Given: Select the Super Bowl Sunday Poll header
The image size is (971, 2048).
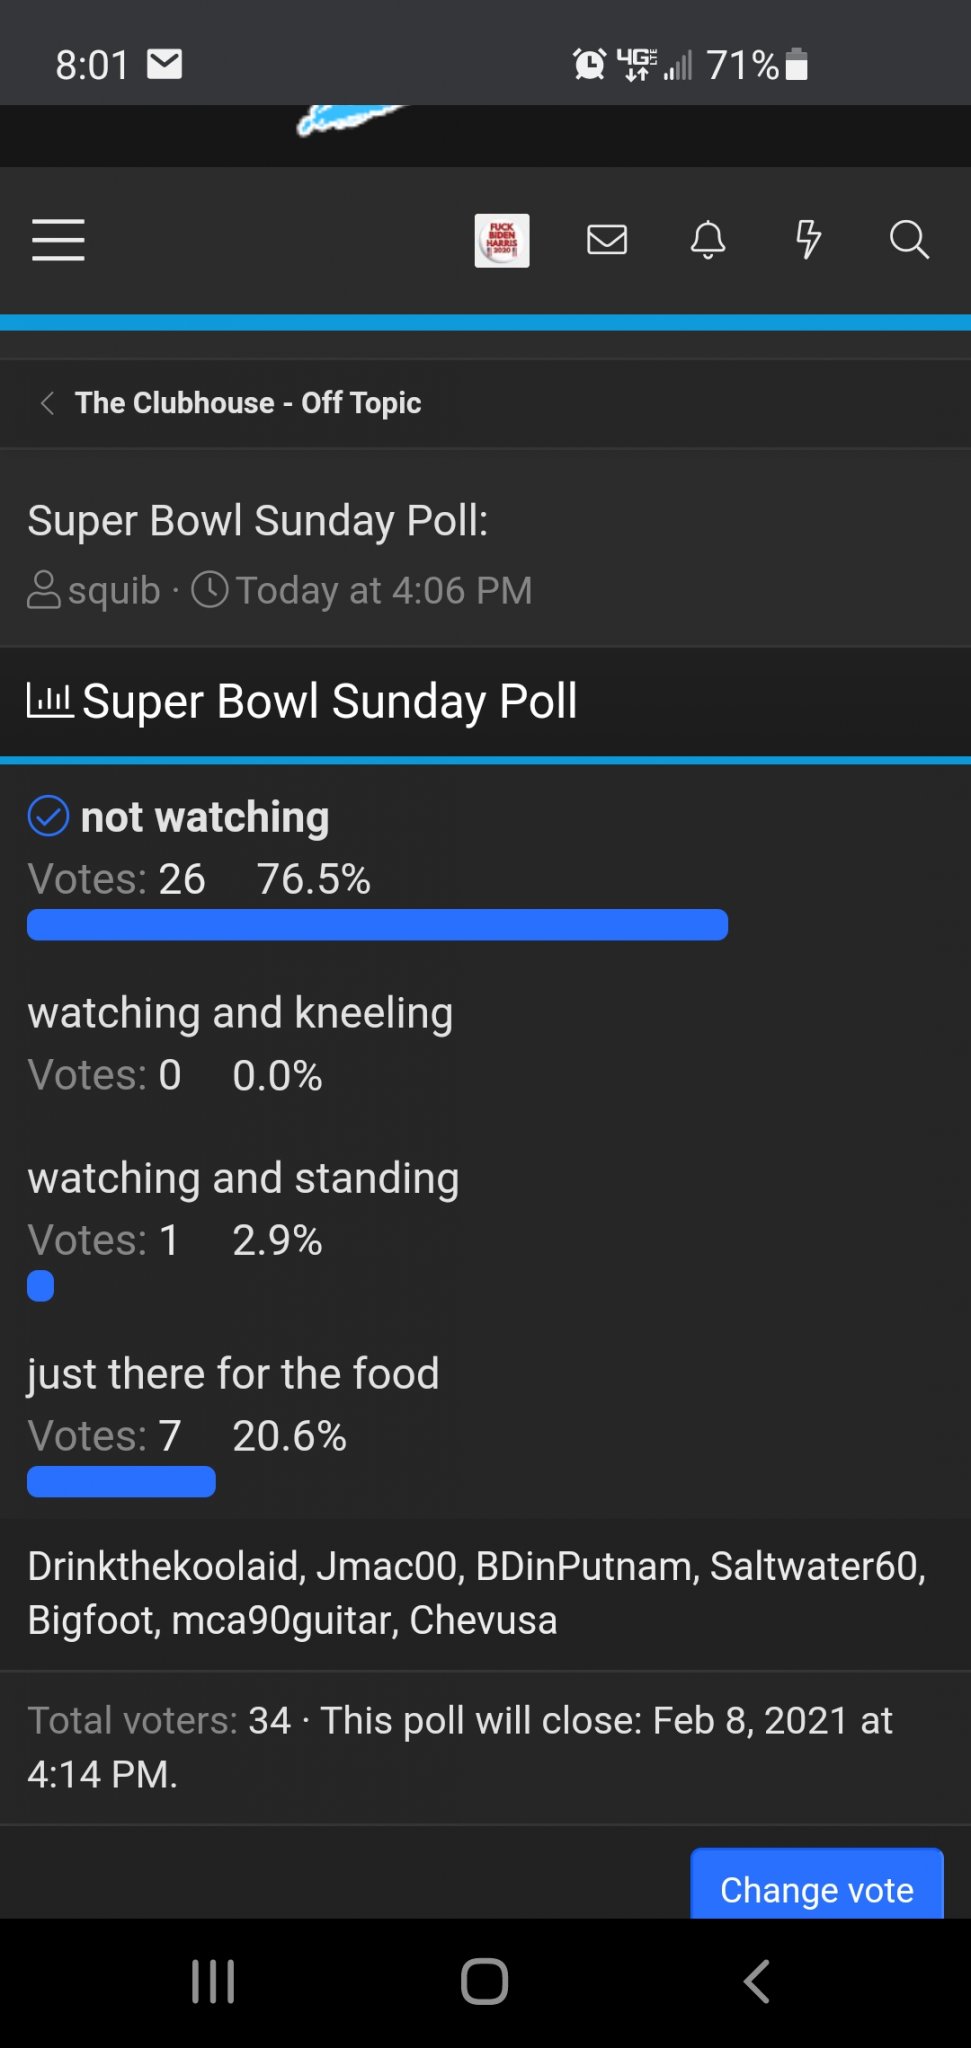Looking at the screenshot, I should tap(329, 701).
